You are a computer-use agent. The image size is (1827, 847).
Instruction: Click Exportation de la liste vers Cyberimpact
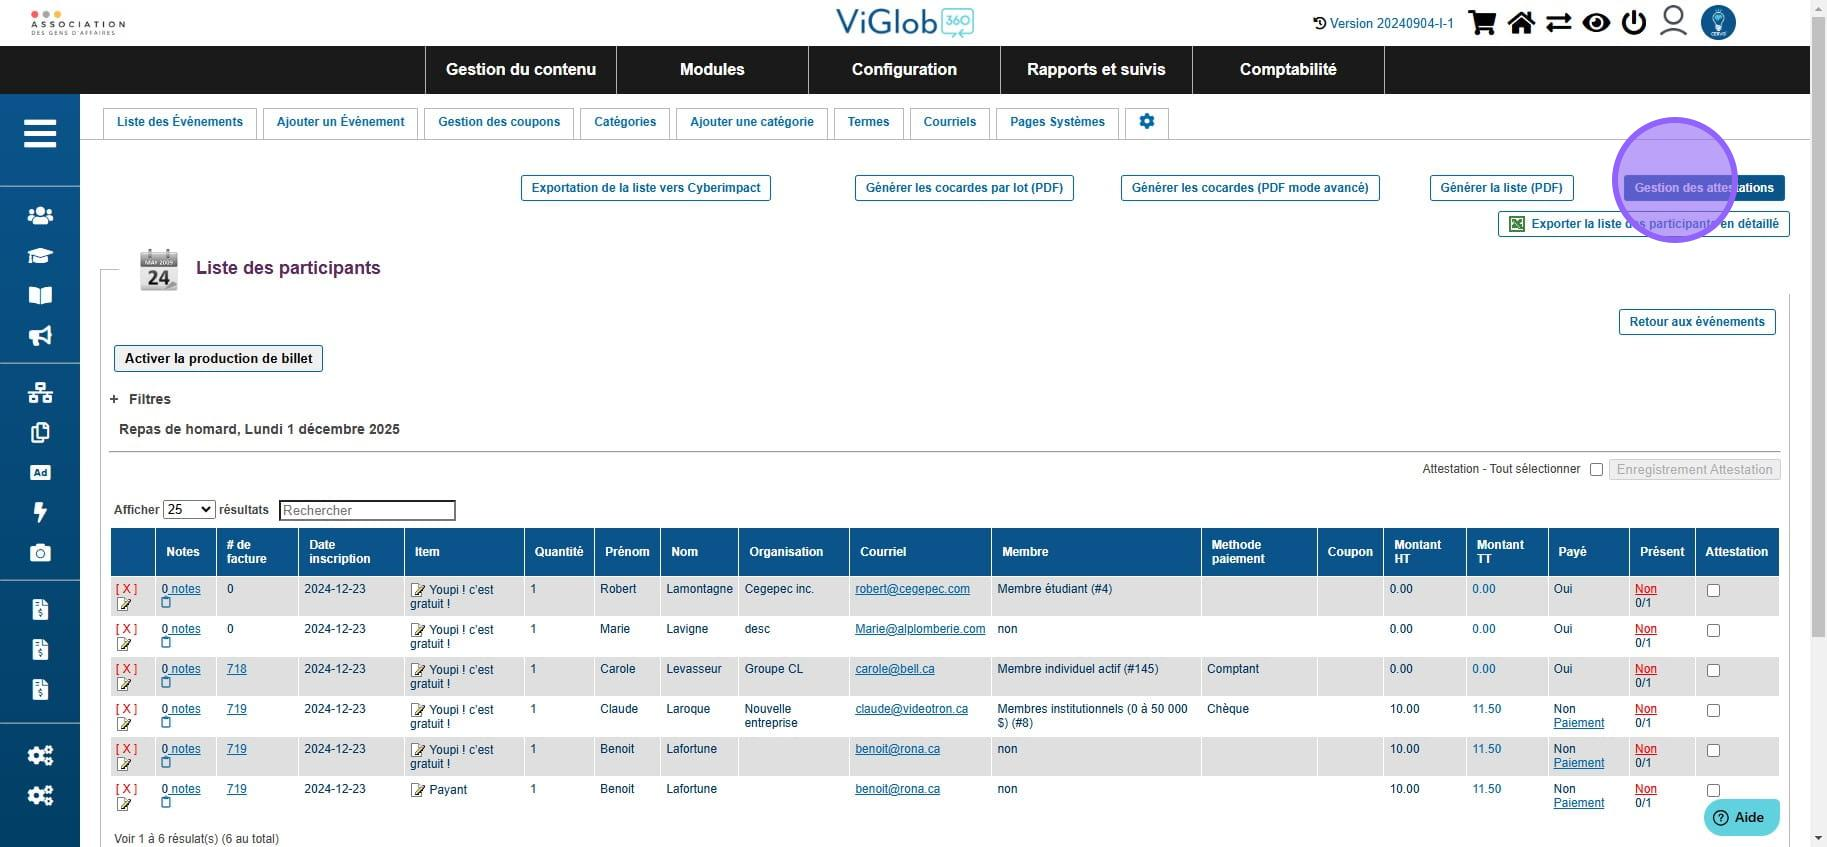[x=646, y=188]
